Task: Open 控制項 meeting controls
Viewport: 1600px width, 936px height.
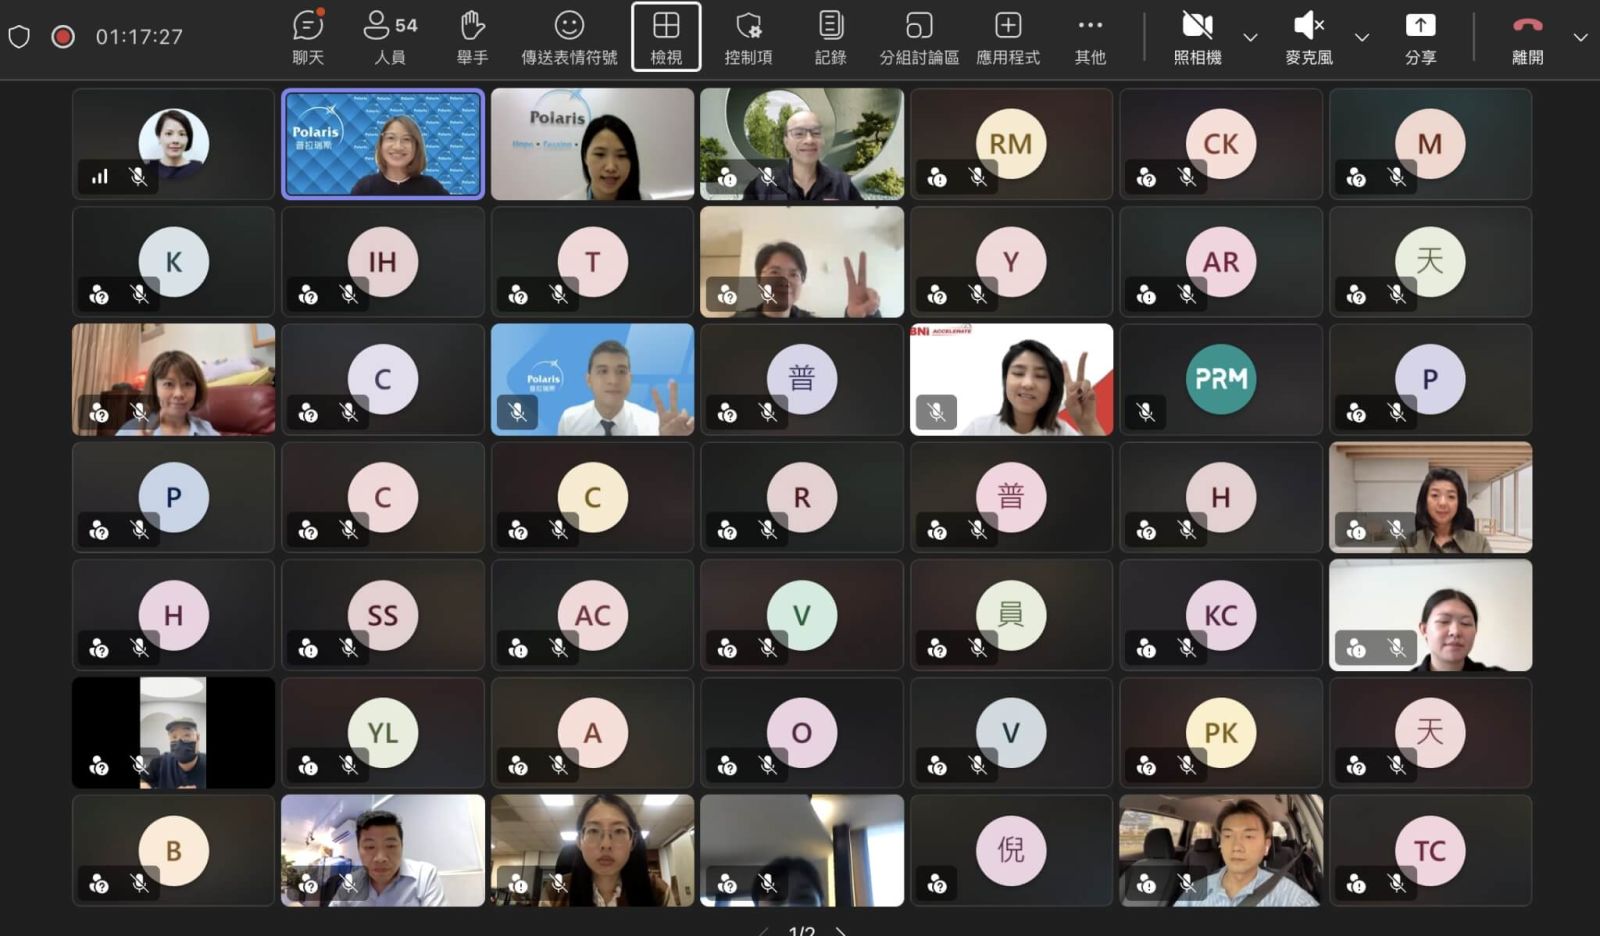Action: click(748, 37)
